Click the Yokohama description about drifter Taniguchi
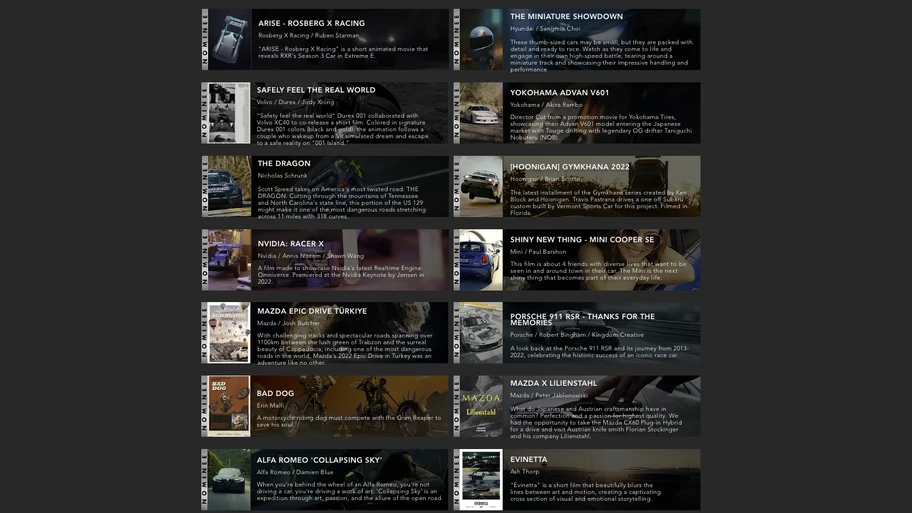Image resolution: width=912 pixels, height=513 pixels. [x=601, y=127]
